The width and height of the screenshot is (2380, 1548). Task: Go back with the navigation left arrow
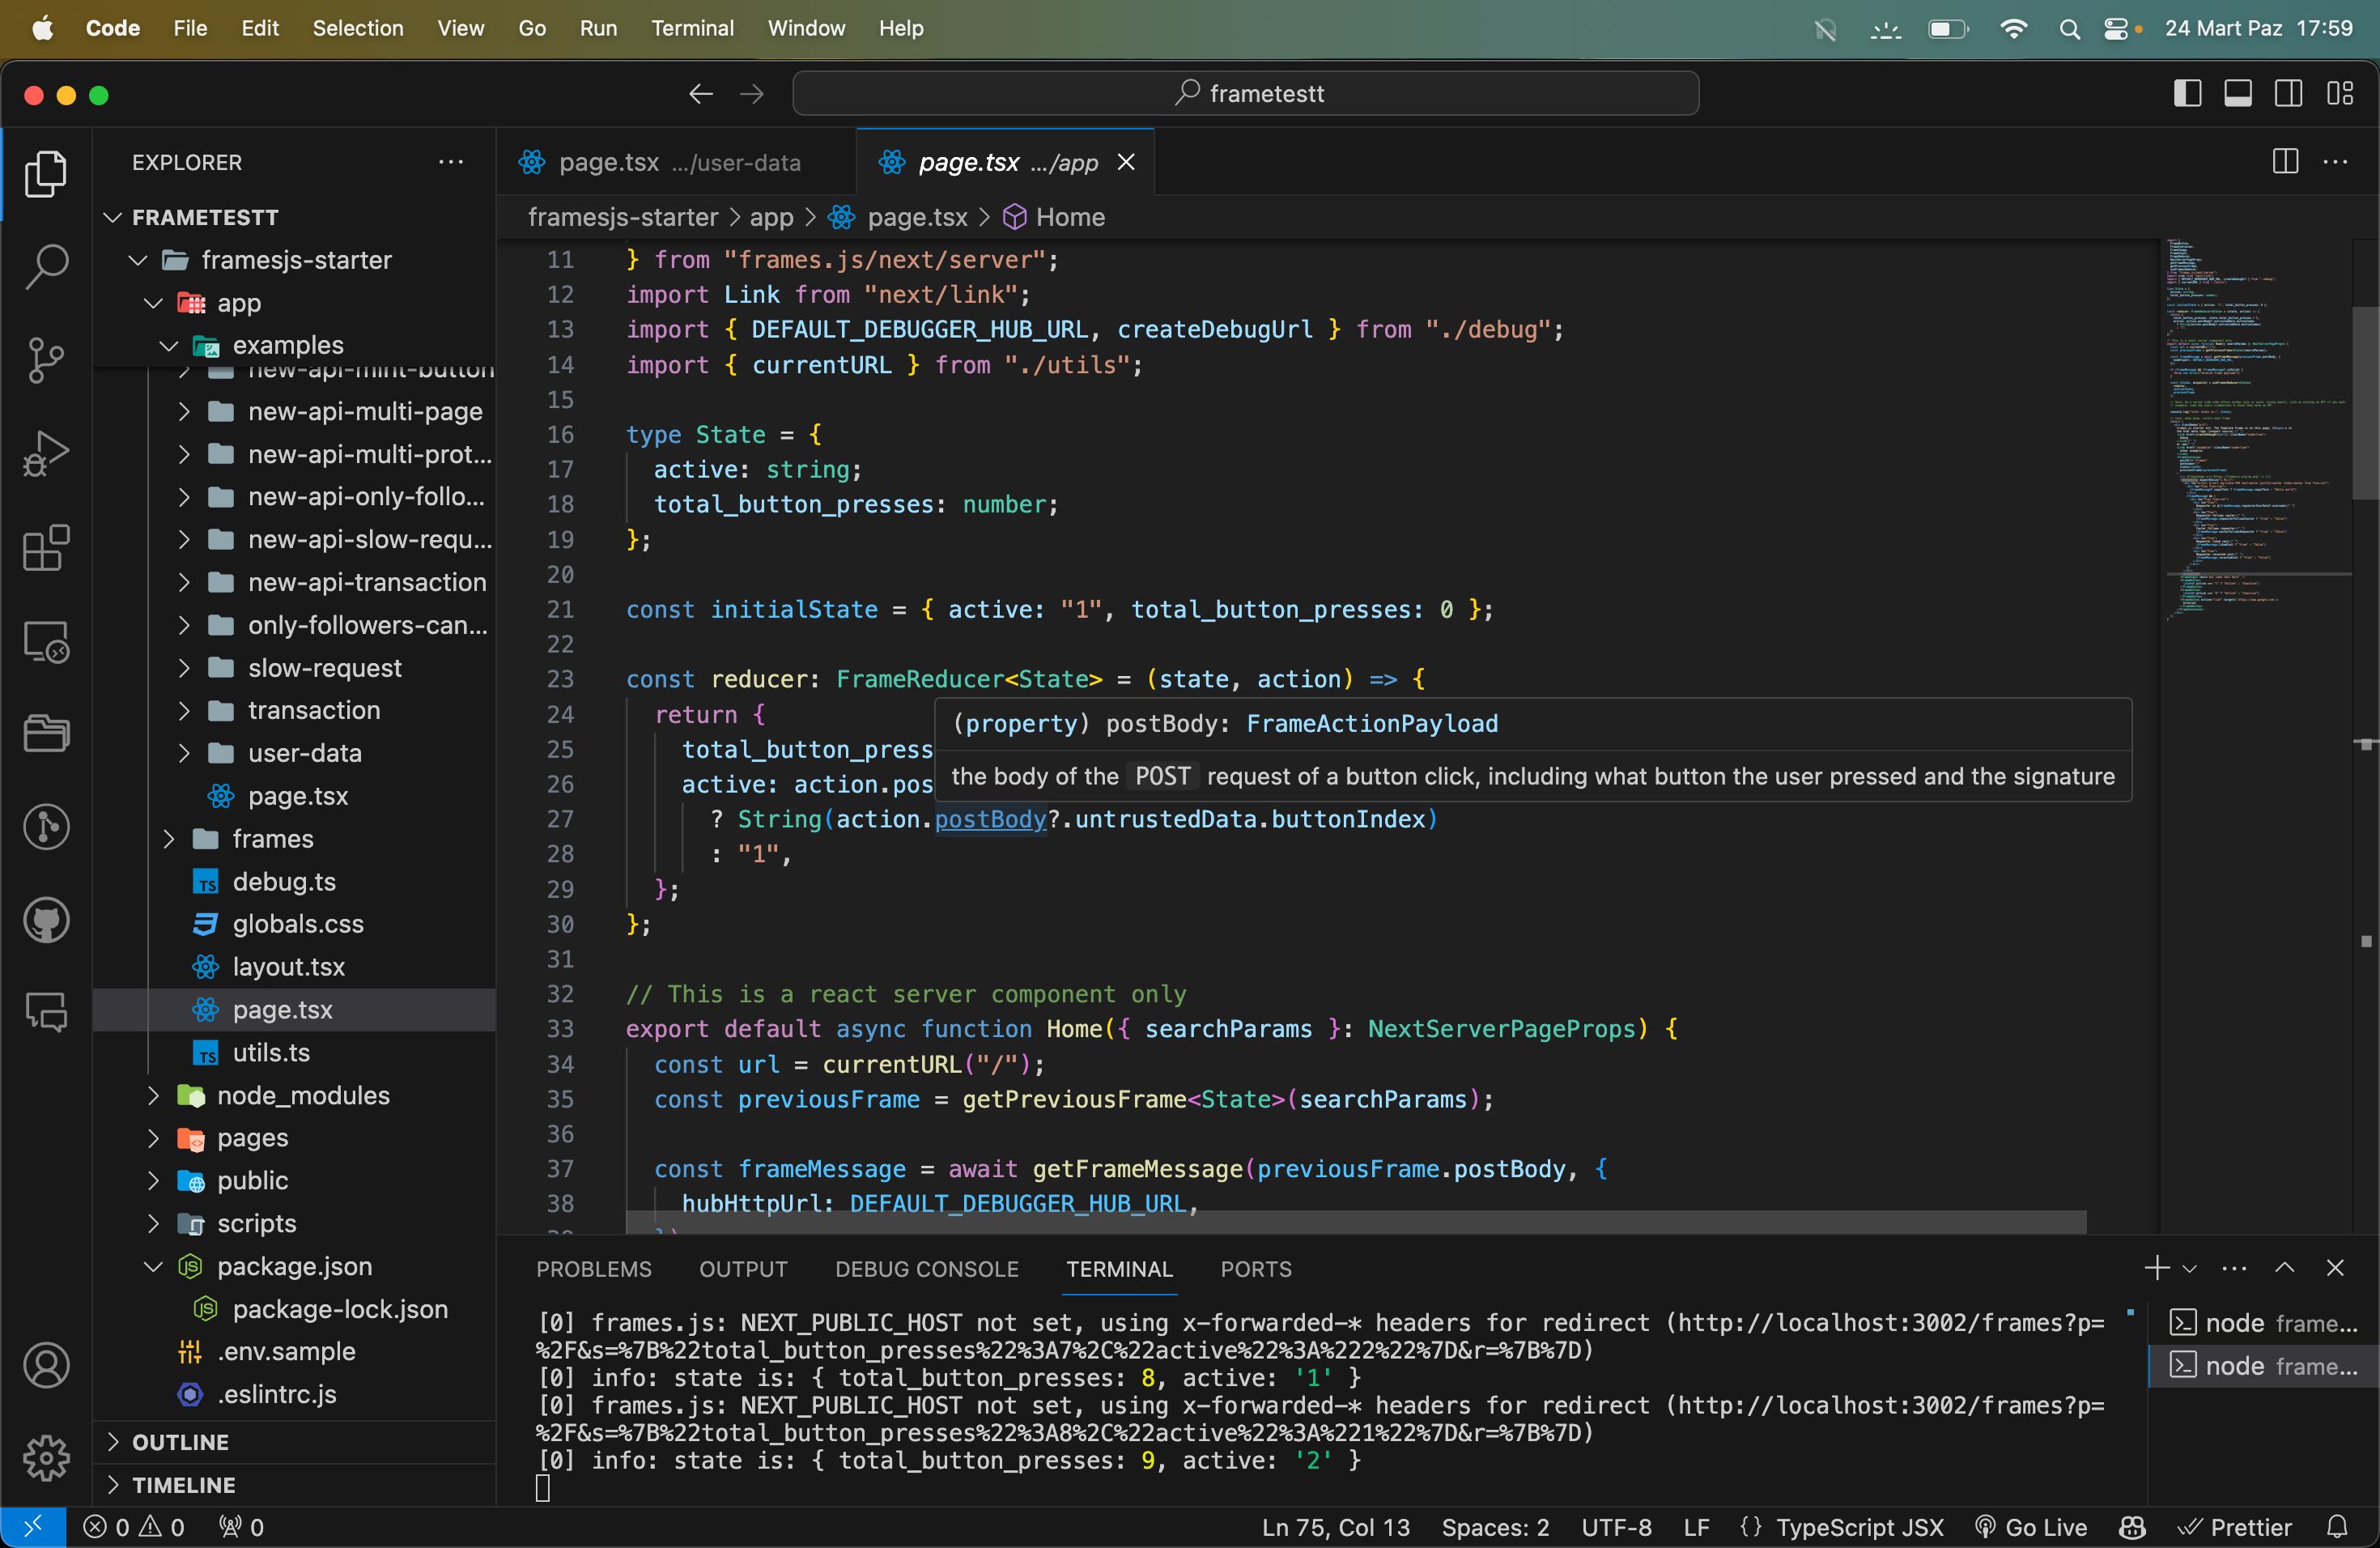[x=701, y=94]
